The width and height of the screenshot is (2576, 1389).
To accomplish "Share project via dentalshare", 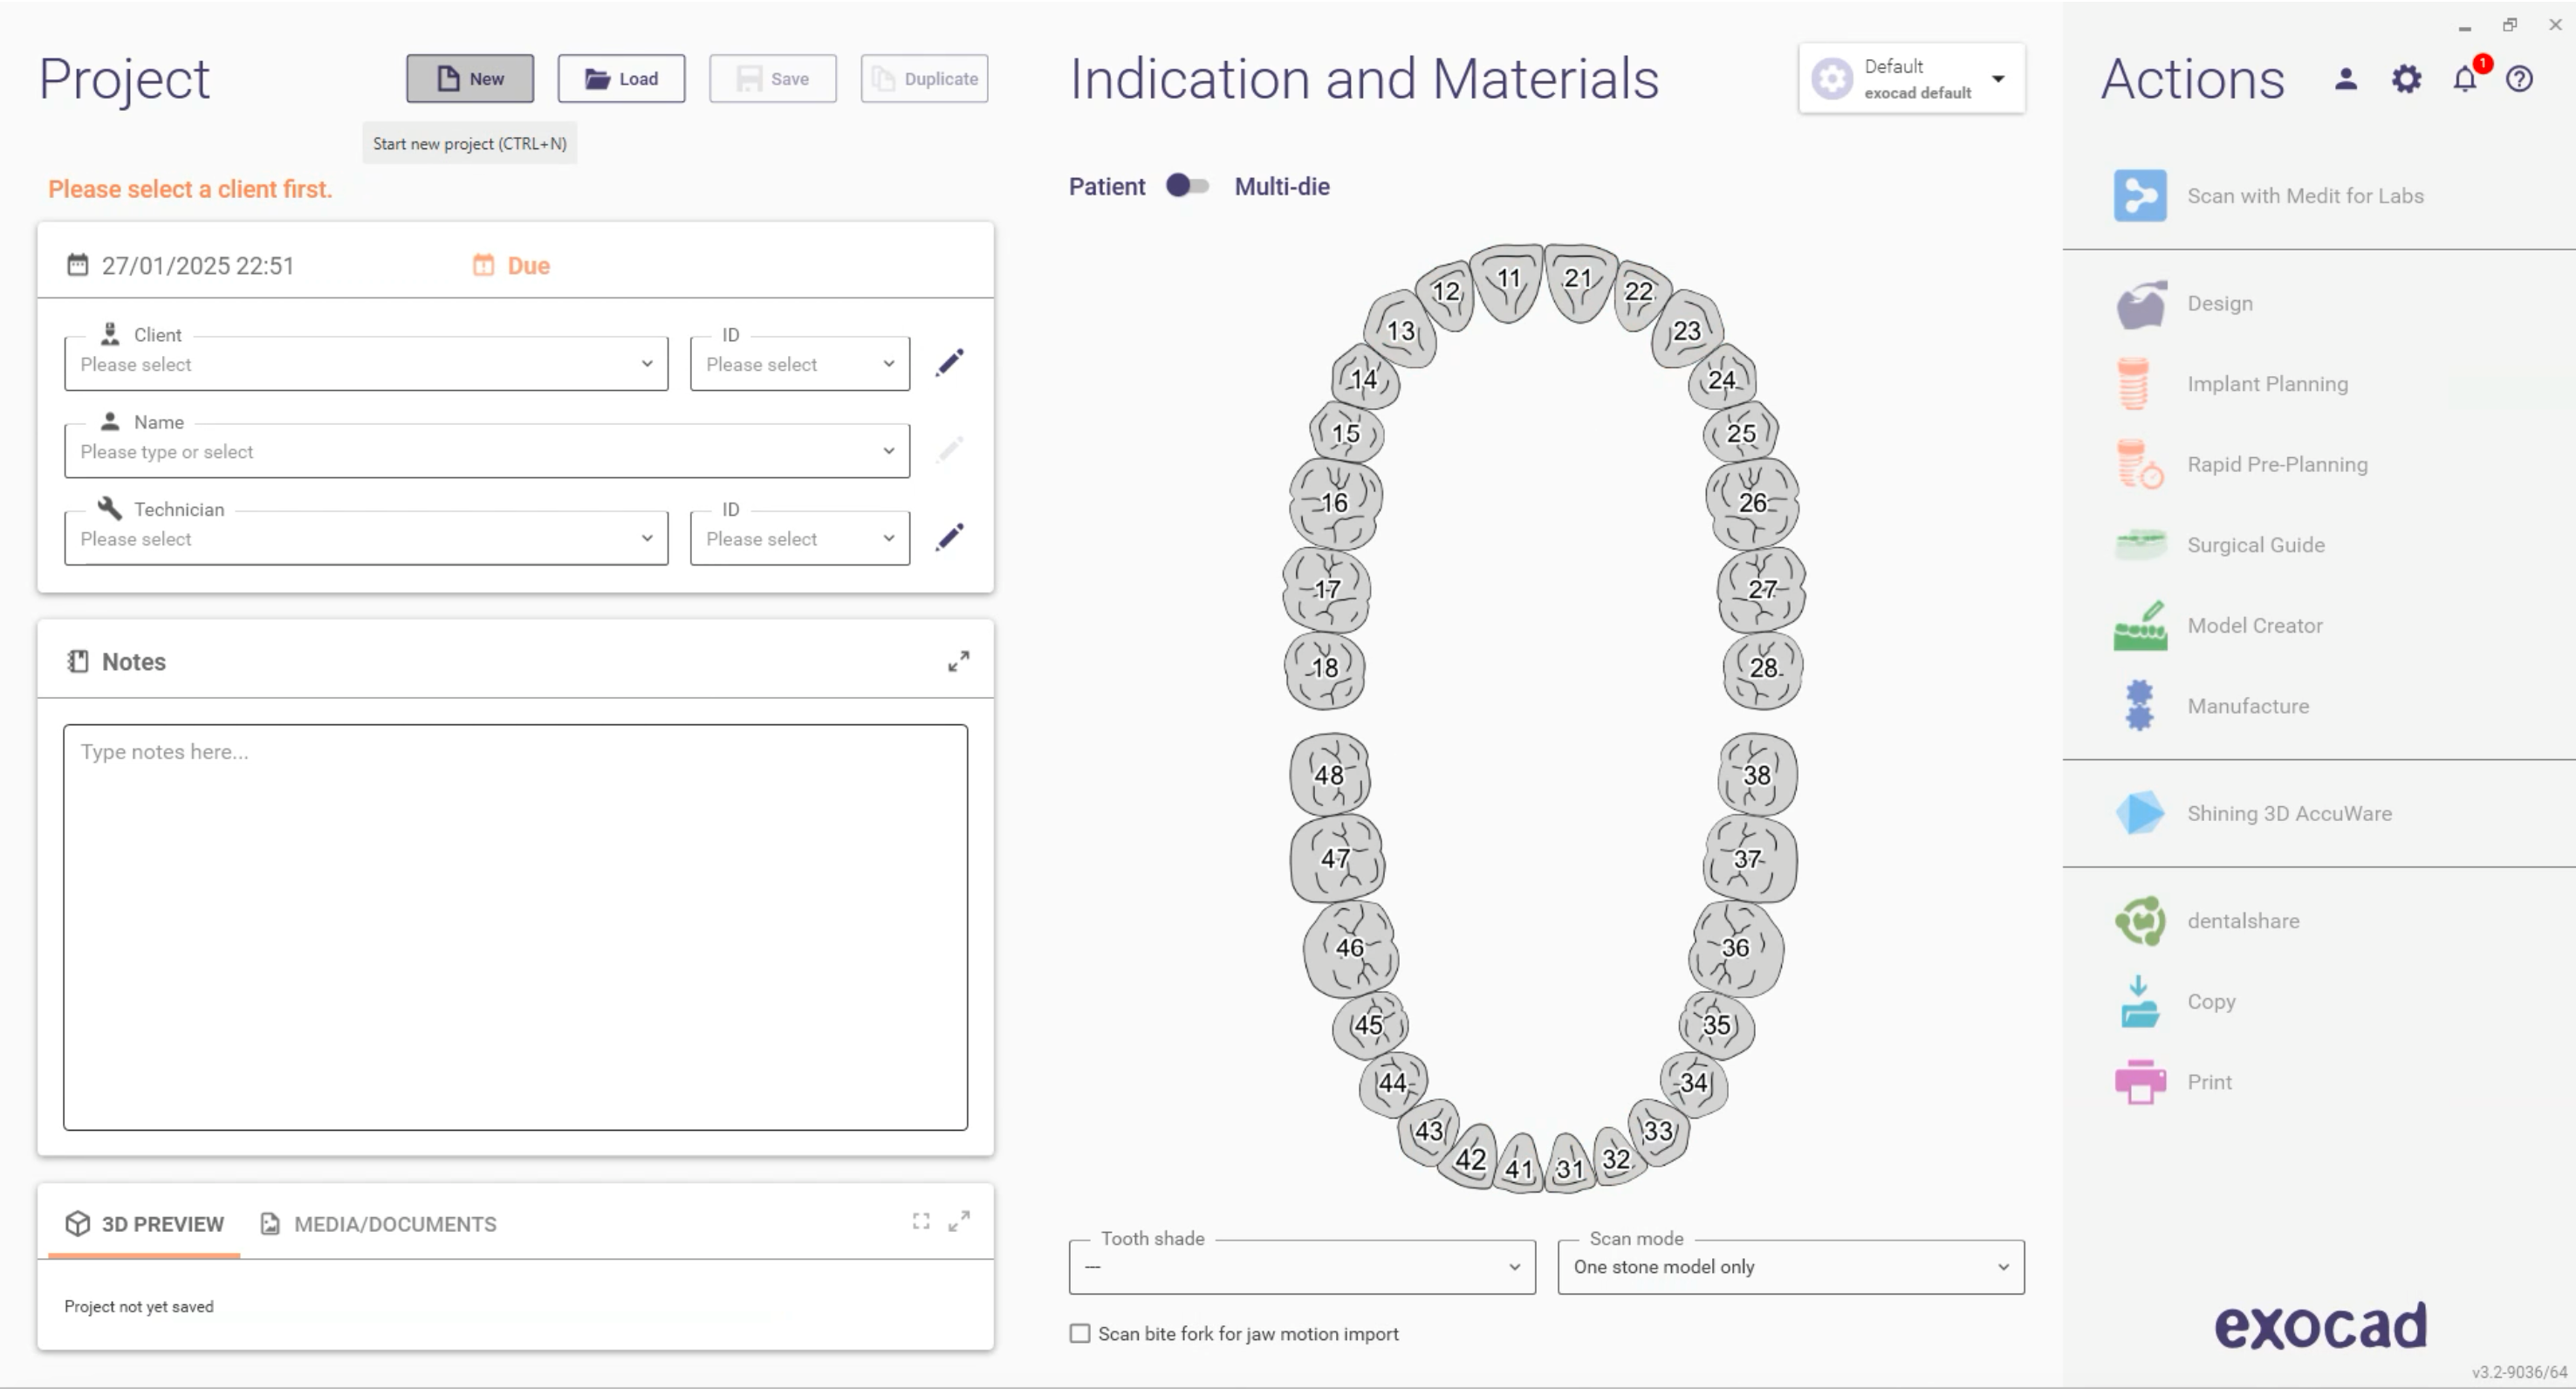I will click(2243, 920).
